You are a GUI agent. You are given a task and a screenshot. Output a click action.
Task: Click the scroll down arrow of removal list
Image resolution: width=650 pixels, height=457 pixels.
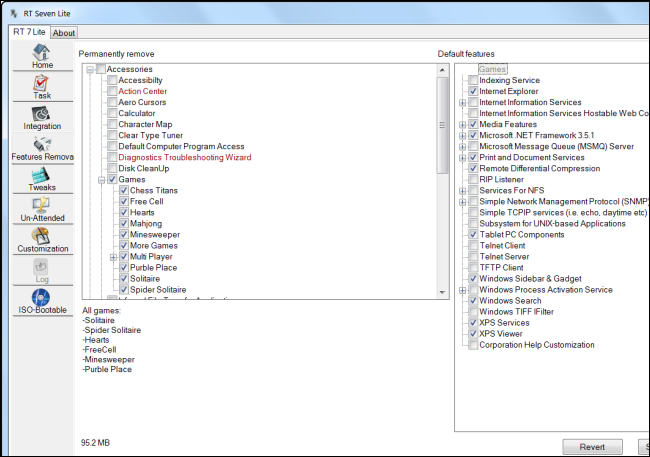[442, 292]
